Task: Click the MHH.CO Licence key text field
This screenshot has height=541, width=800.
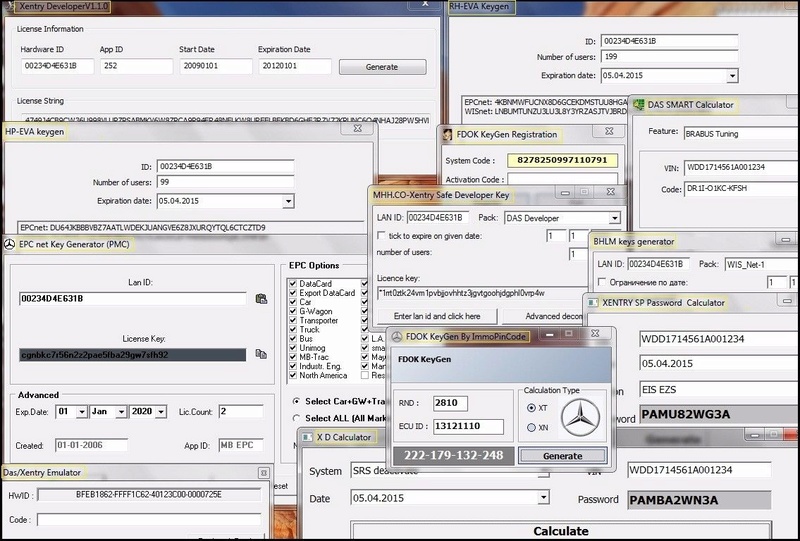Action: tap(482, 293)
